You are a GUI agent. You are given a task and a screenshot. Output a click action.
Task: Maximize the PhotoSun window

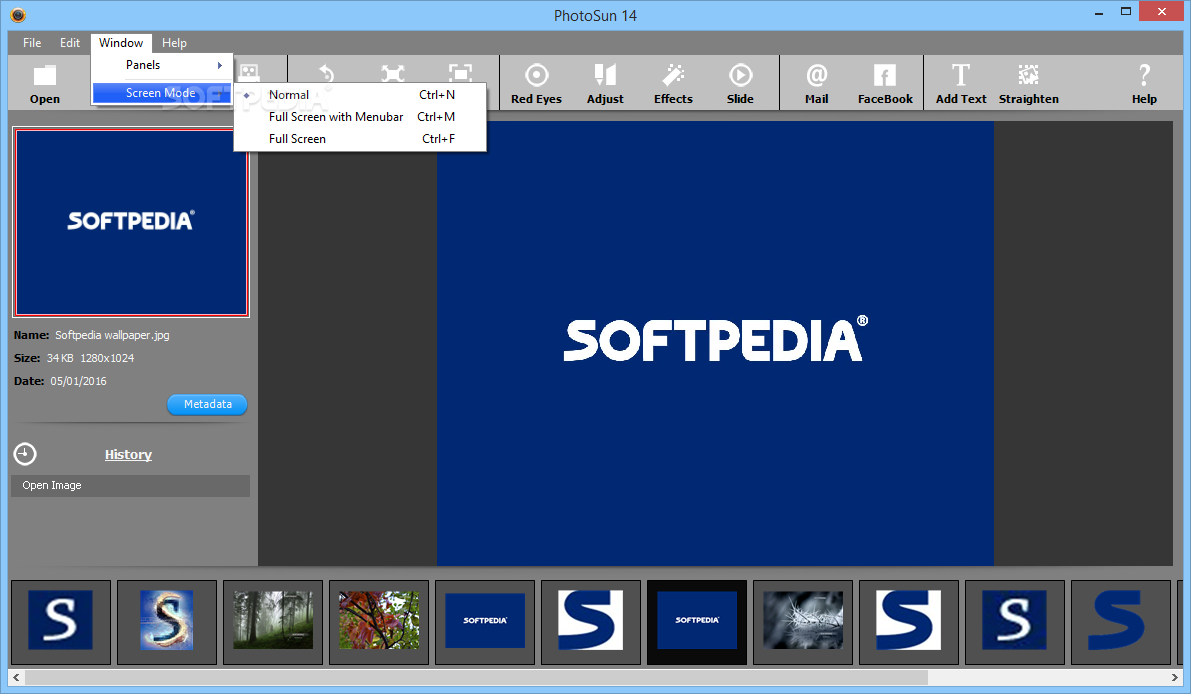tap(1126, 11)
